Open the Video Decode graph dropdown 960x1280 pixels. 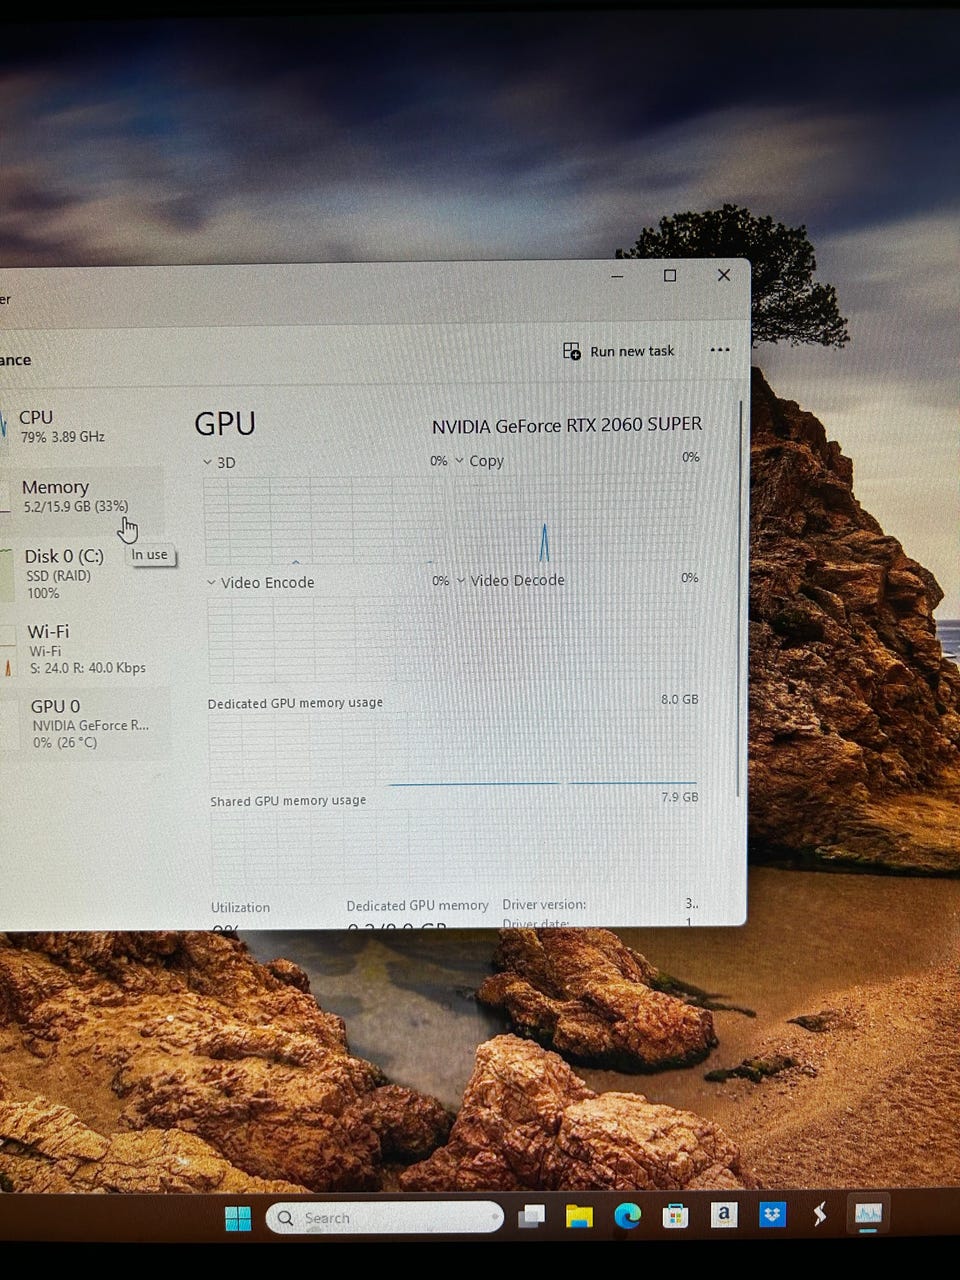(x=461, y=580)
